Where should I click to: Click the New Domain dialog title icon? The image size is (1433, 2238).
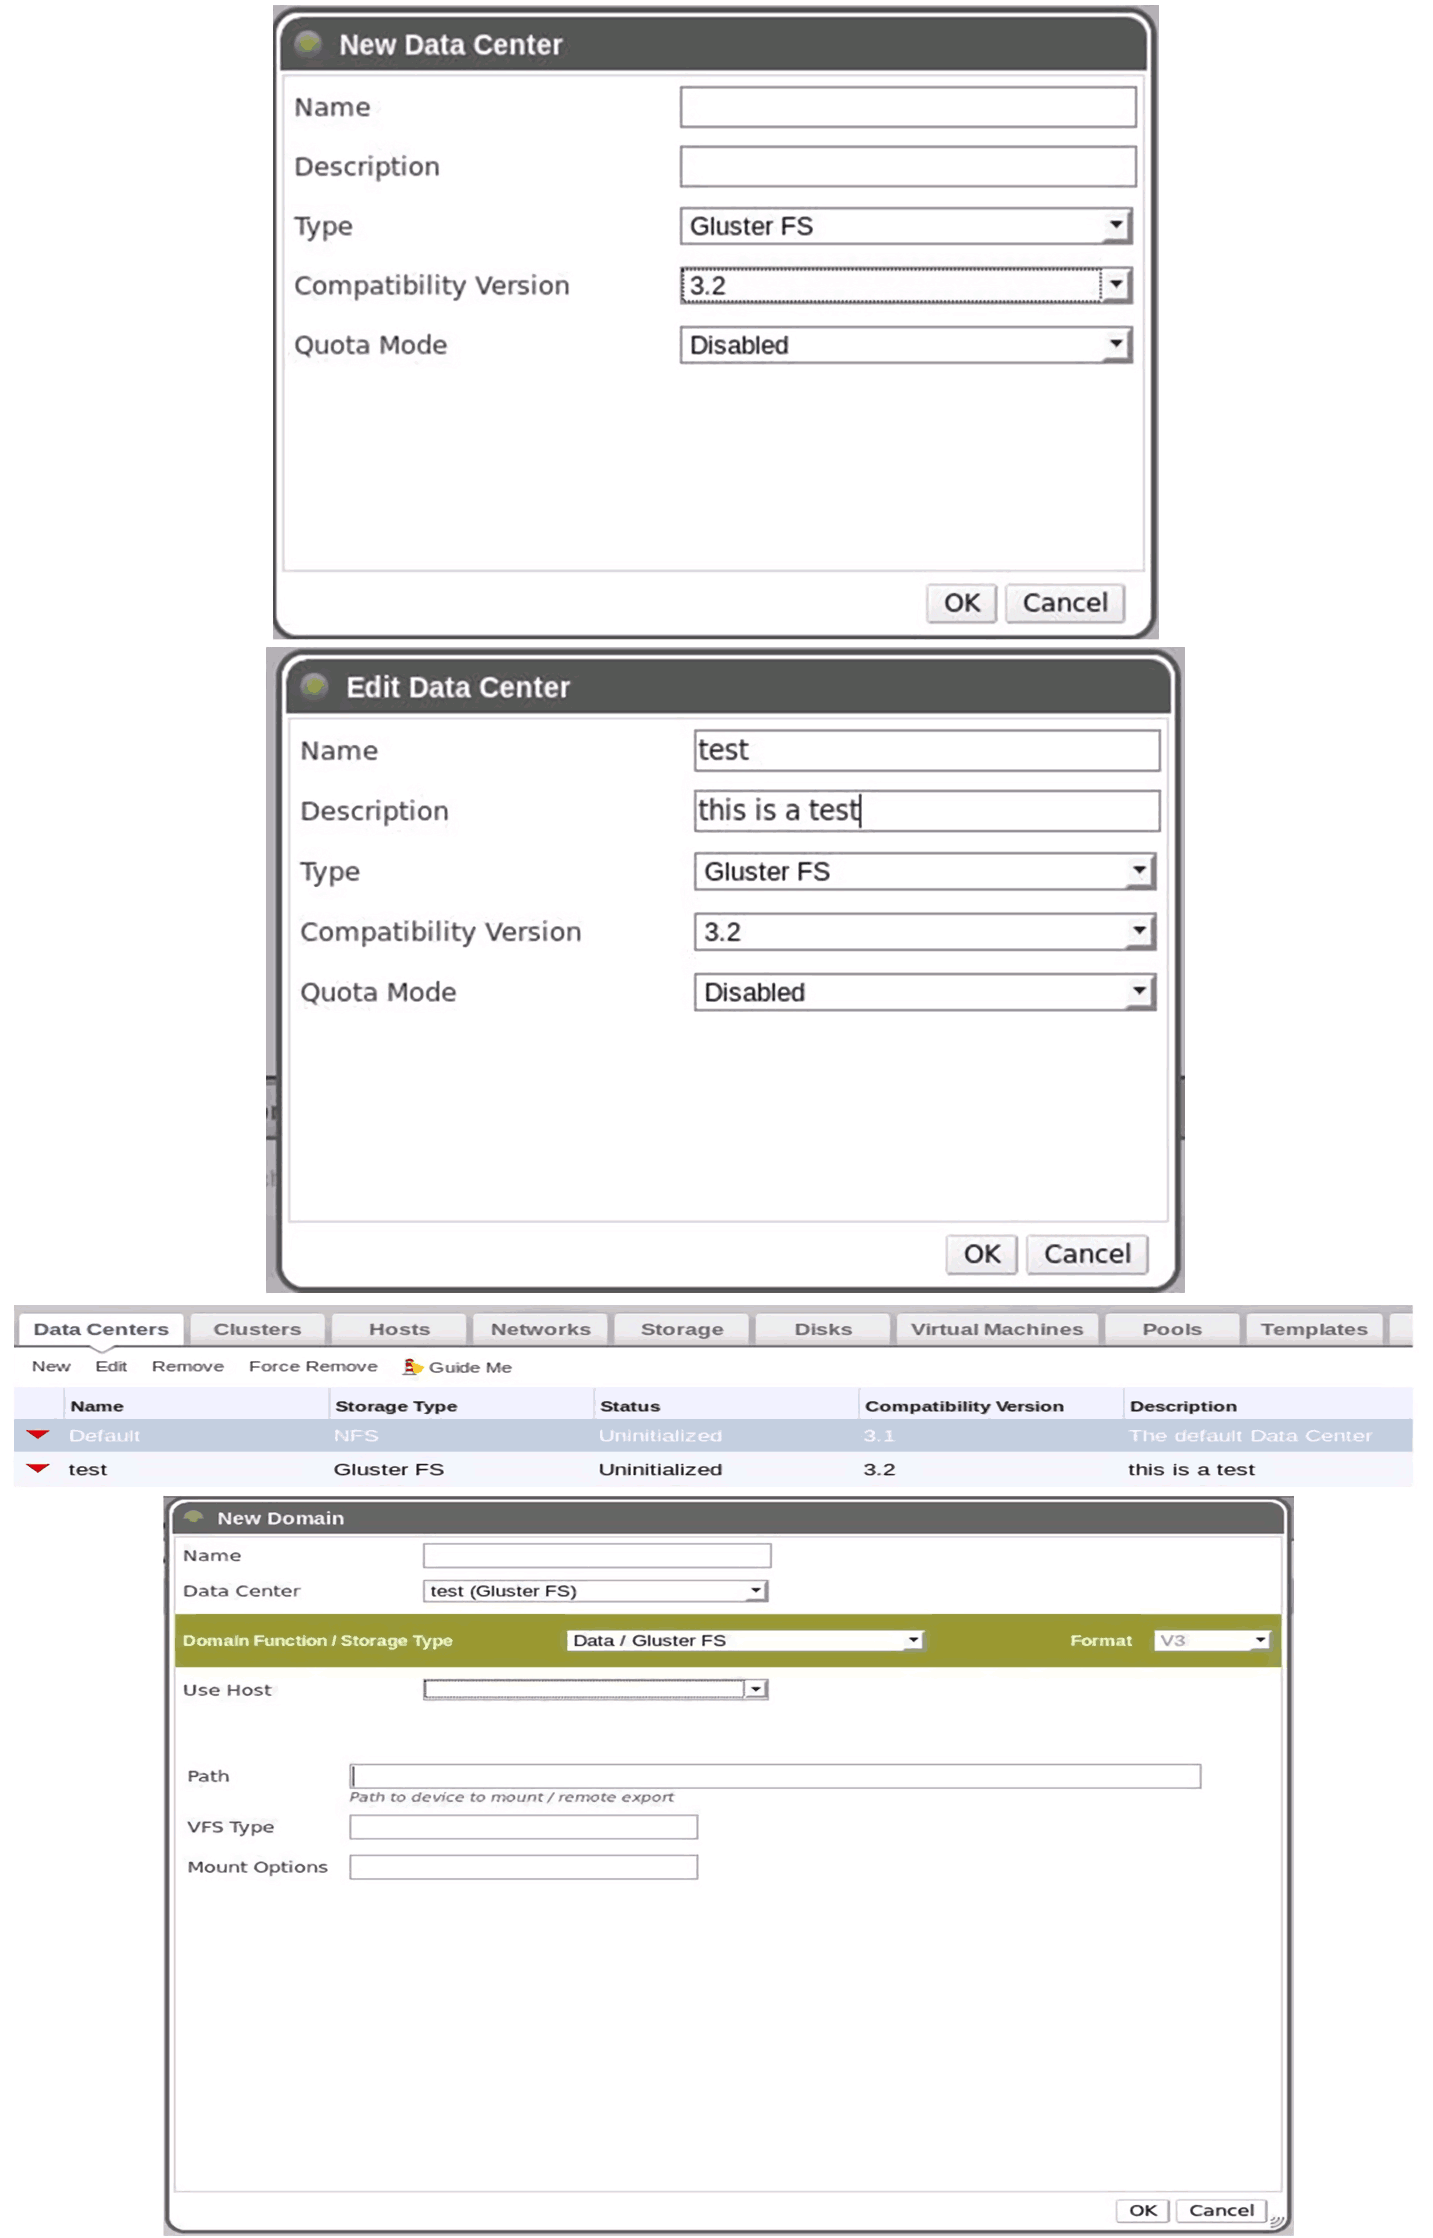[194, 1517]
